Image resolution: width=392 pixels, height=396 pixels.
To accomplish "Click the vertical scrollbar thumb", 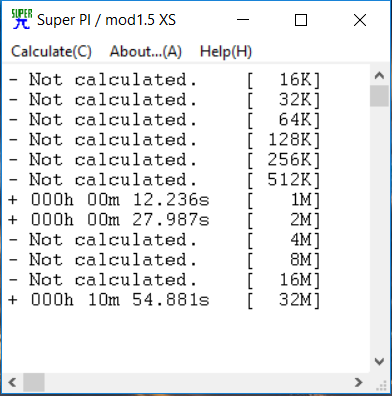I will pos(379,96).
